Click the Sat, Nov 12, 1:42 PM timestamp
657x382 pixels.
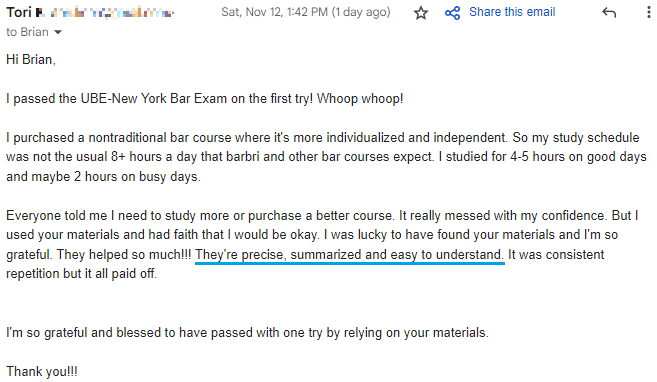pos(274,12)
